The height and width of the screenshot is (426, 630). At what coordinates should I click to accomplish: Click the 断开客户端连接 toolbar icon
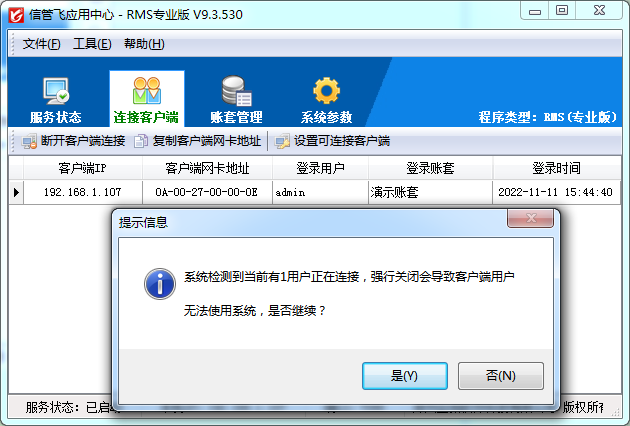pos(29,141)
